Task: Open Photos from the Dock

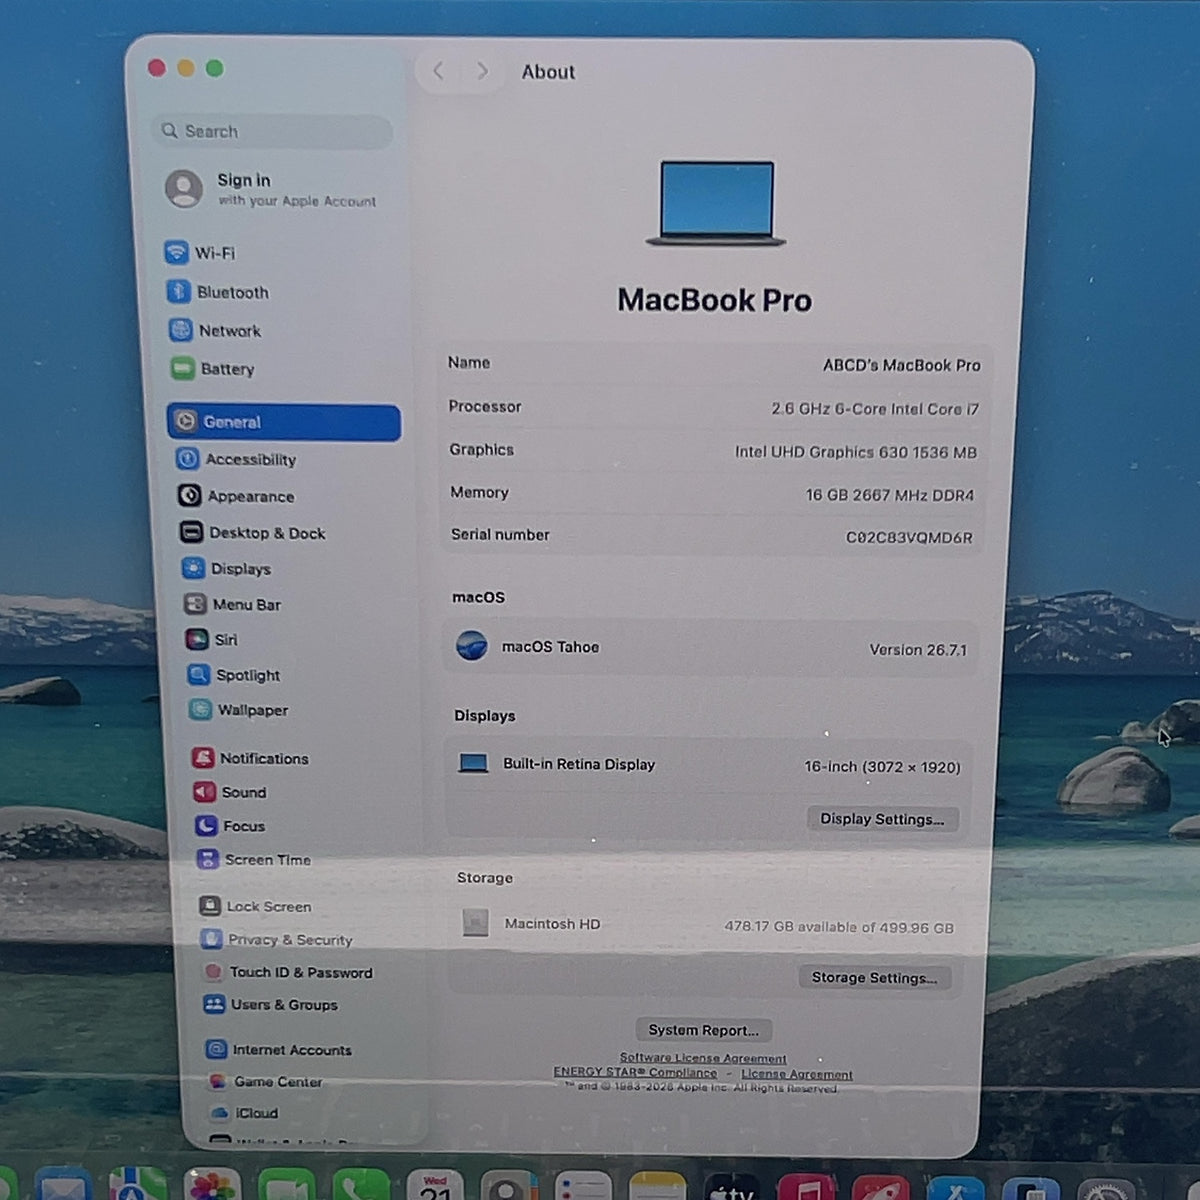Action: (212, 1186)
